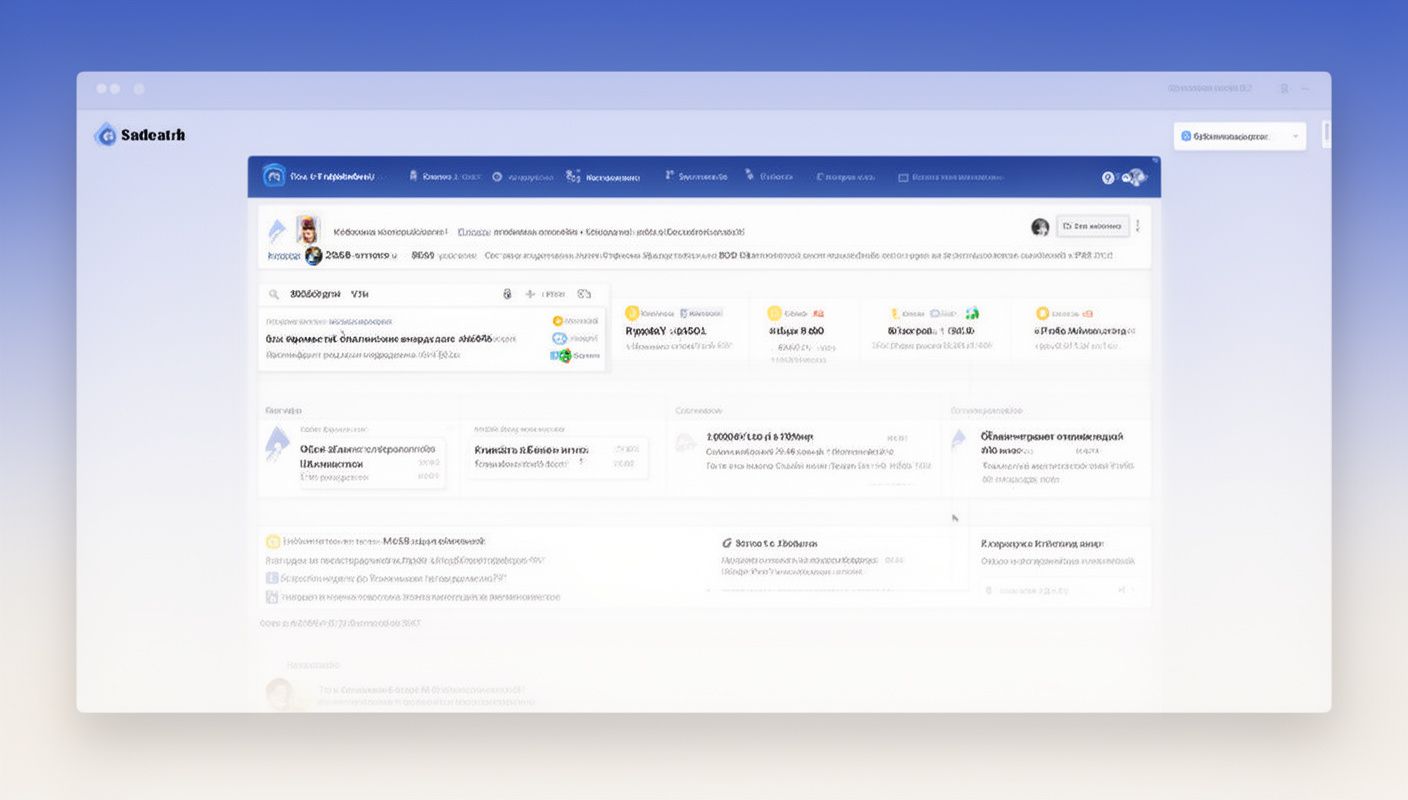Open the red-hat portrait thumbnail in the header card
1408x800 pixels.
pos(308,229)
